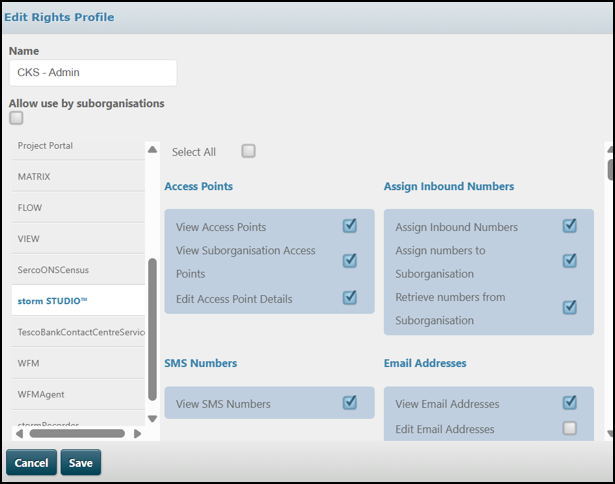The height and width of the screenshot is (484, 615).
Task: Cancel editing the rights profile
Action: 31,463
